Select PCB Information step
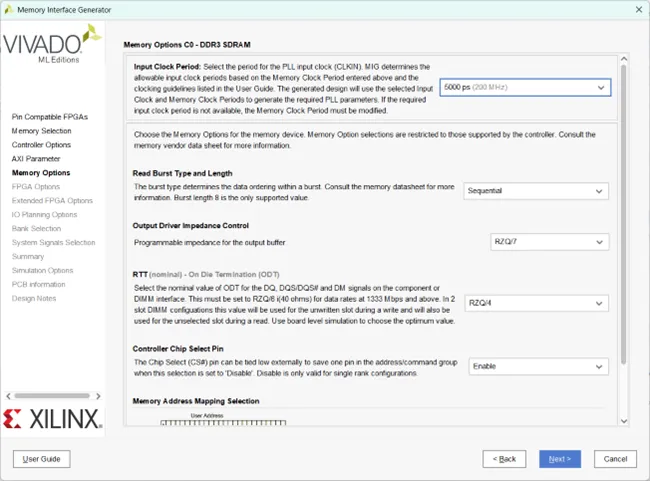The image size is (650, 481). pos(39,284)
